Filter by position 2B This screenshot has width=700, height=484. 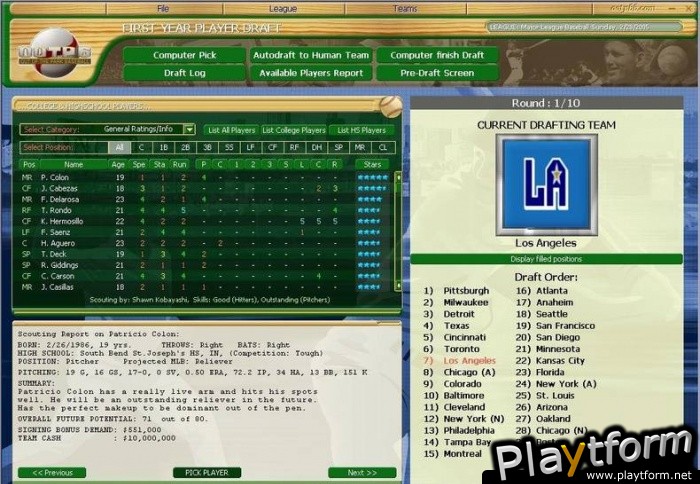point(185,147)
